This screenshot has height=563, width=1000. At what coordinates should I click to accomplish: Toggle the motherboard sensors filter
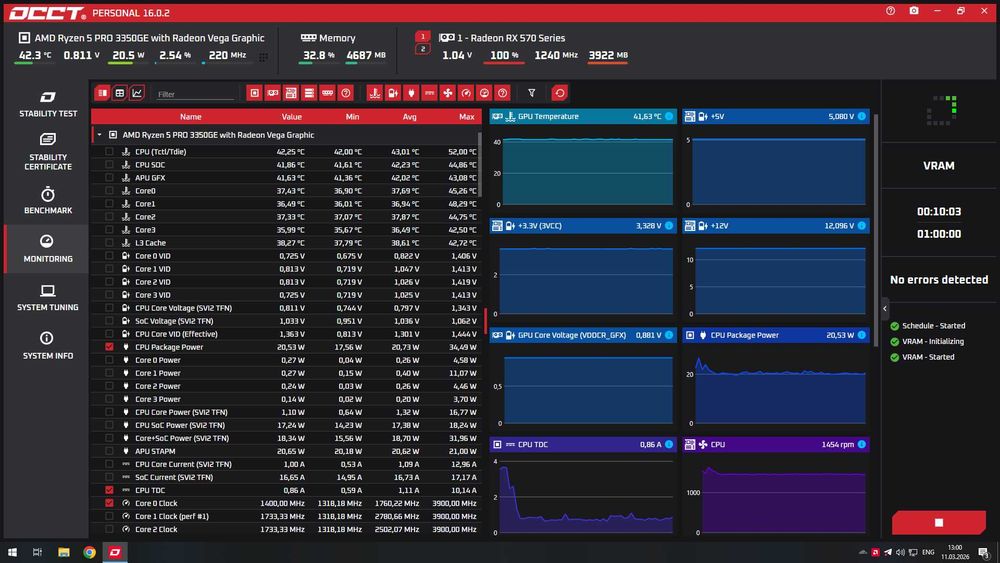click(x=291, y=93)
